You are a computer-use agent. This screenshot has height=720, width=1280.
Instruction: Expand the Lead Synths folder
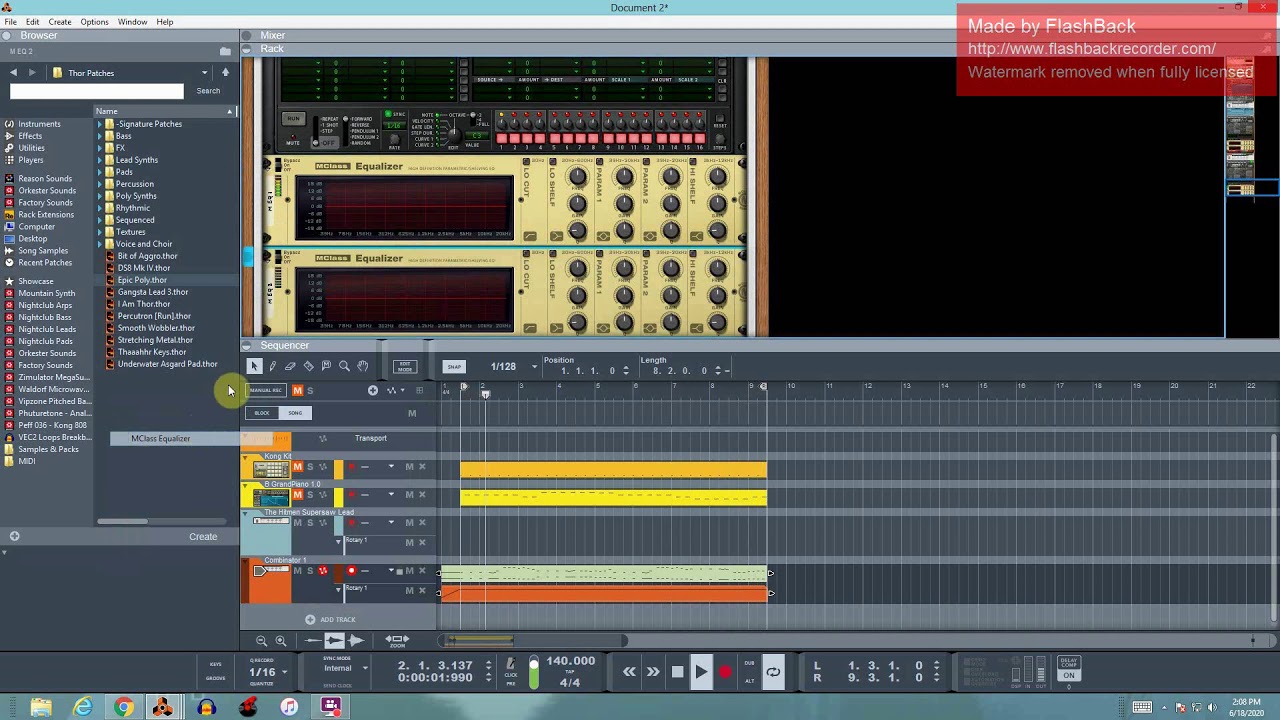coord(100,160)
